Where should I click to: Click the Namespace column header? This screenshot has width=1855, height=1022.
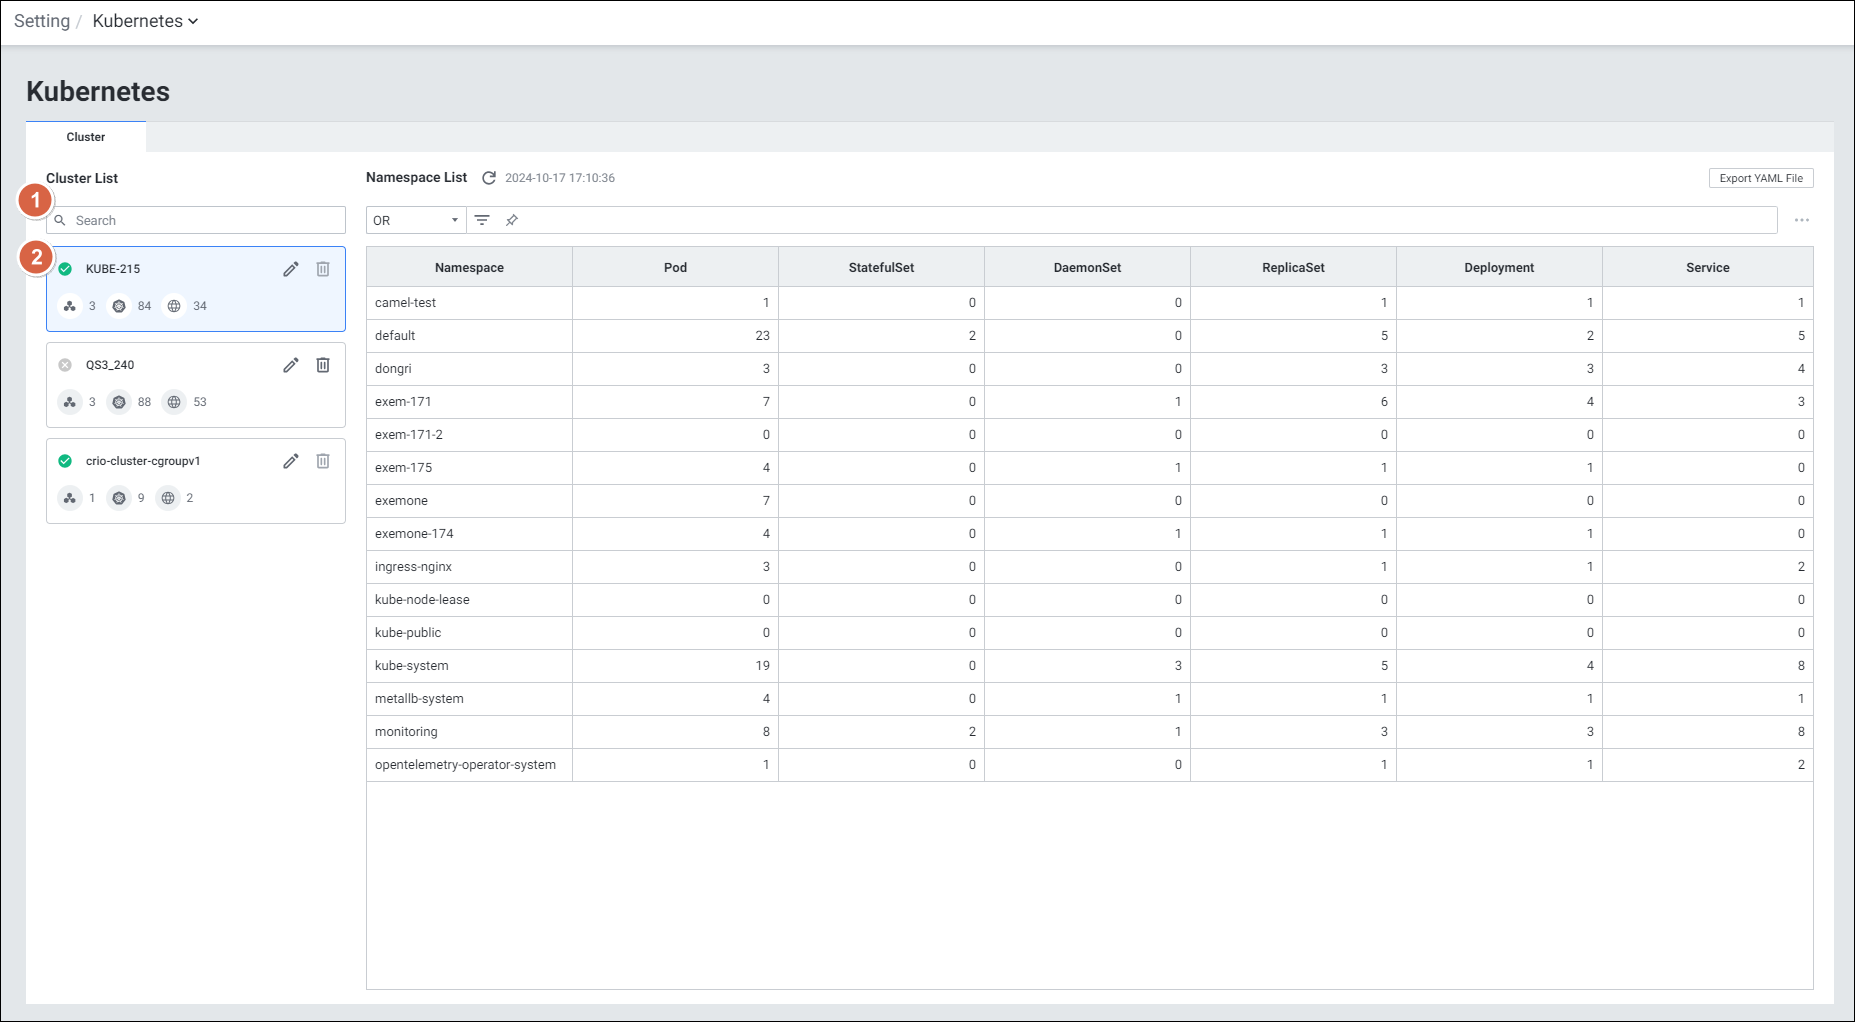469,267
